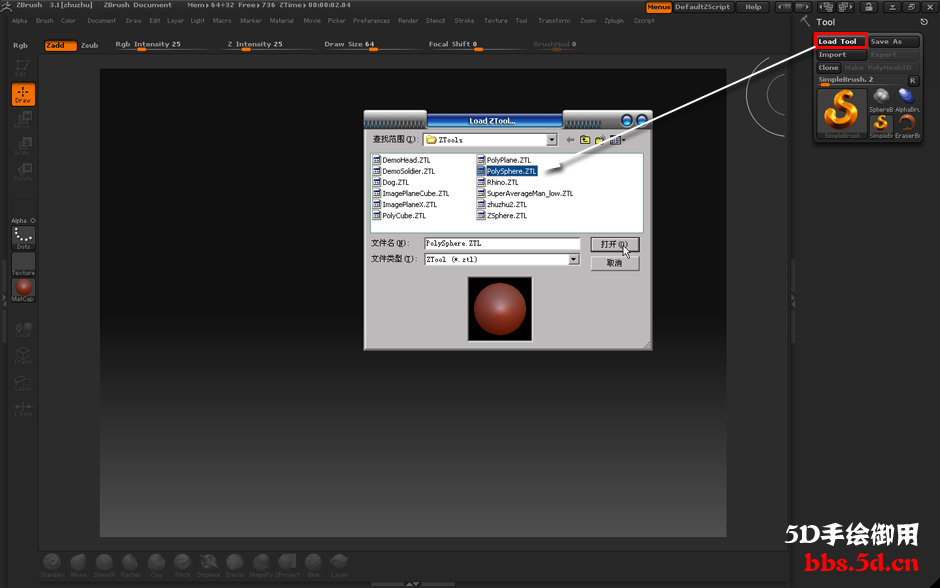The height and width of the screenshot is (588, 940).
Task: Click the Lasso selection icon
Action: click(x=23, y=382)
